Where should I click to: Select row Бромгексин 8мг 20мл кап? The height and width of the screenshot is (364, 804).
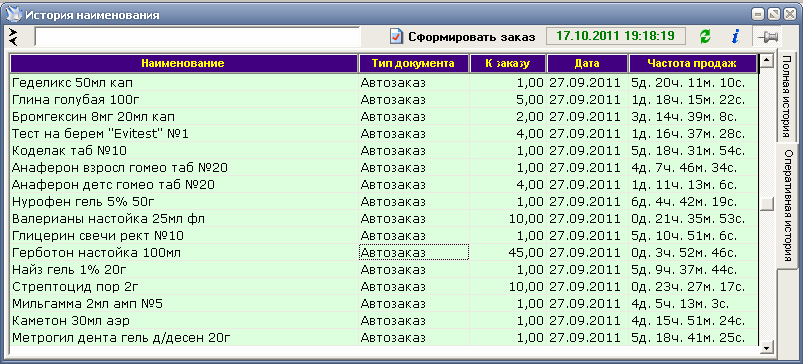(384, 116)
